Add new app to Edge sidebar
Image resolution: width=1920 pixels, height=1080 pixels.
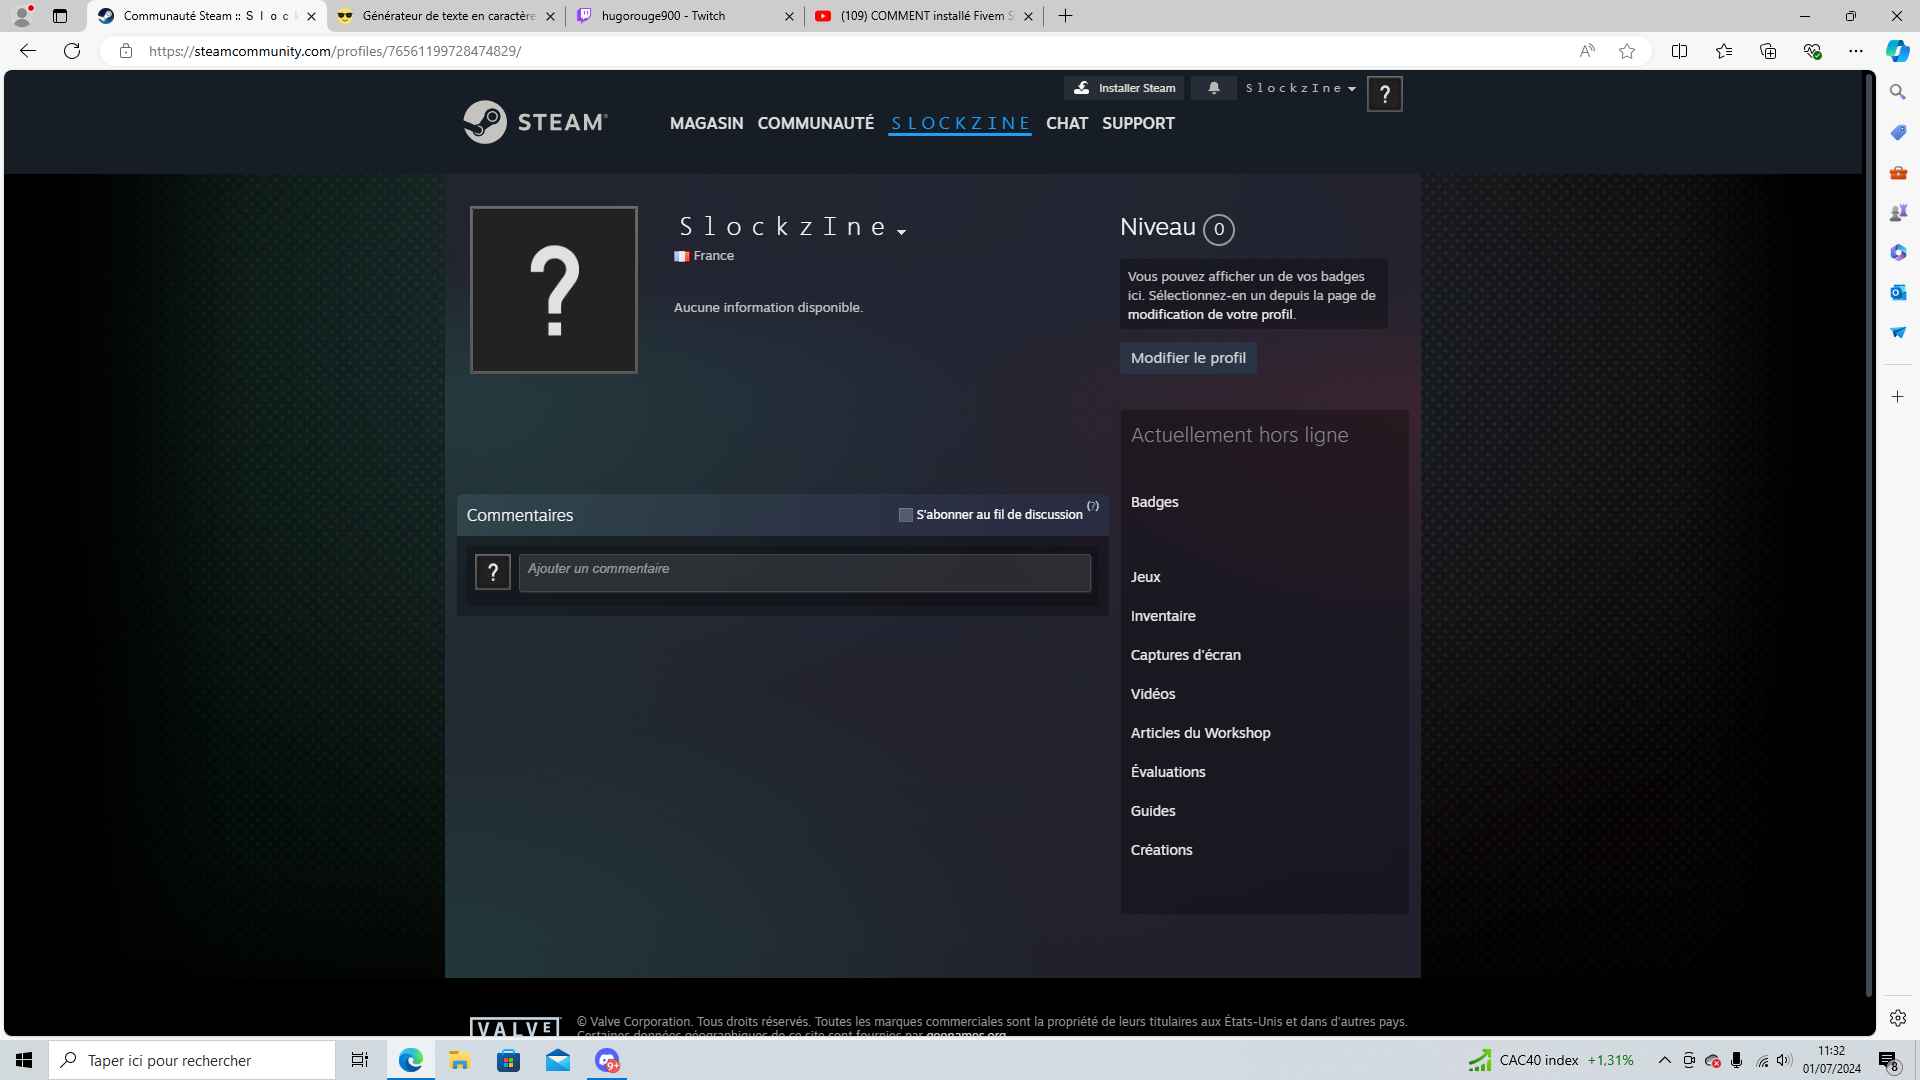point(1898,397)
